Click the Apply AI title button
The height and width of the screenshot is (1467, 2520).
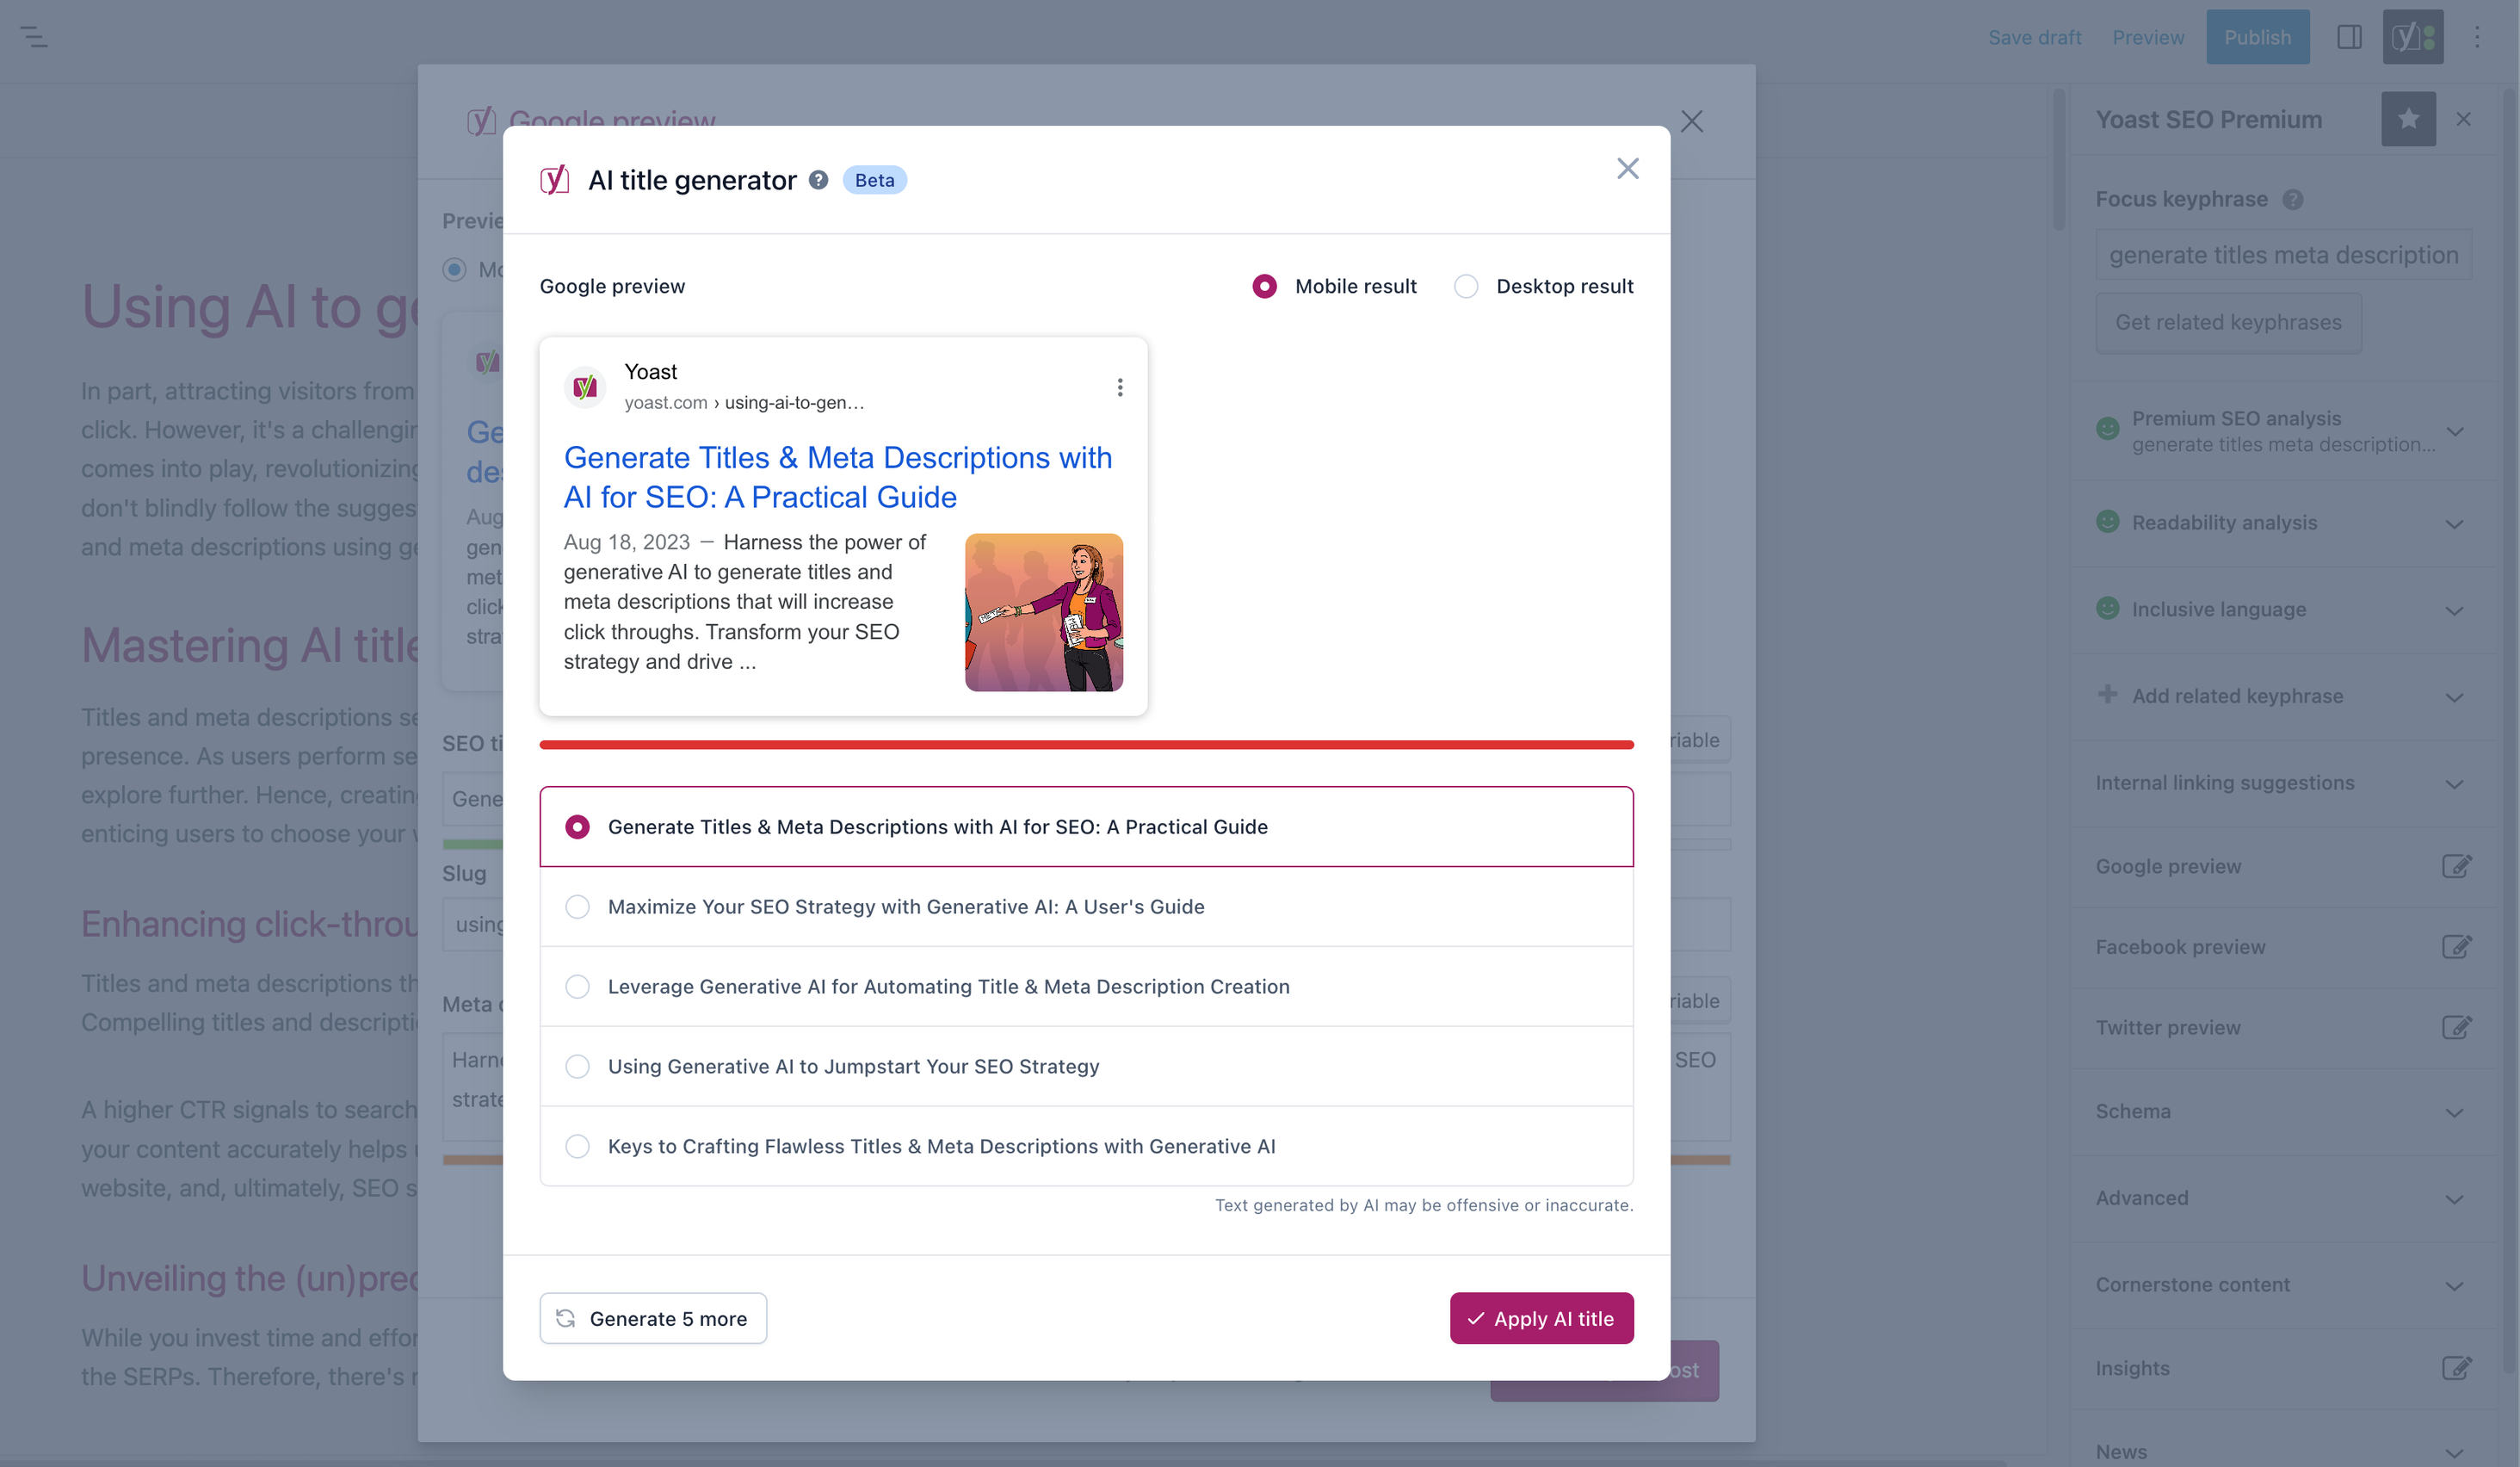coord(1541,1319)
